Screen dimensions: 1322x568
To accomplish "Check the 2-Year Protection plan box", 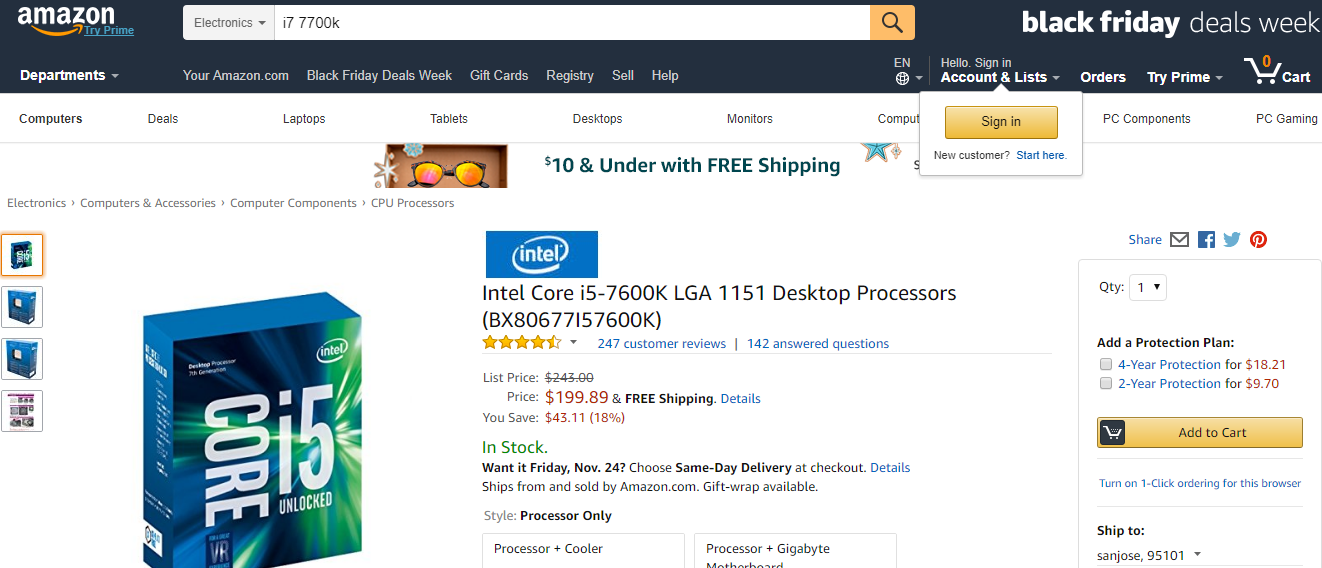I will [x=1106, y=383].
